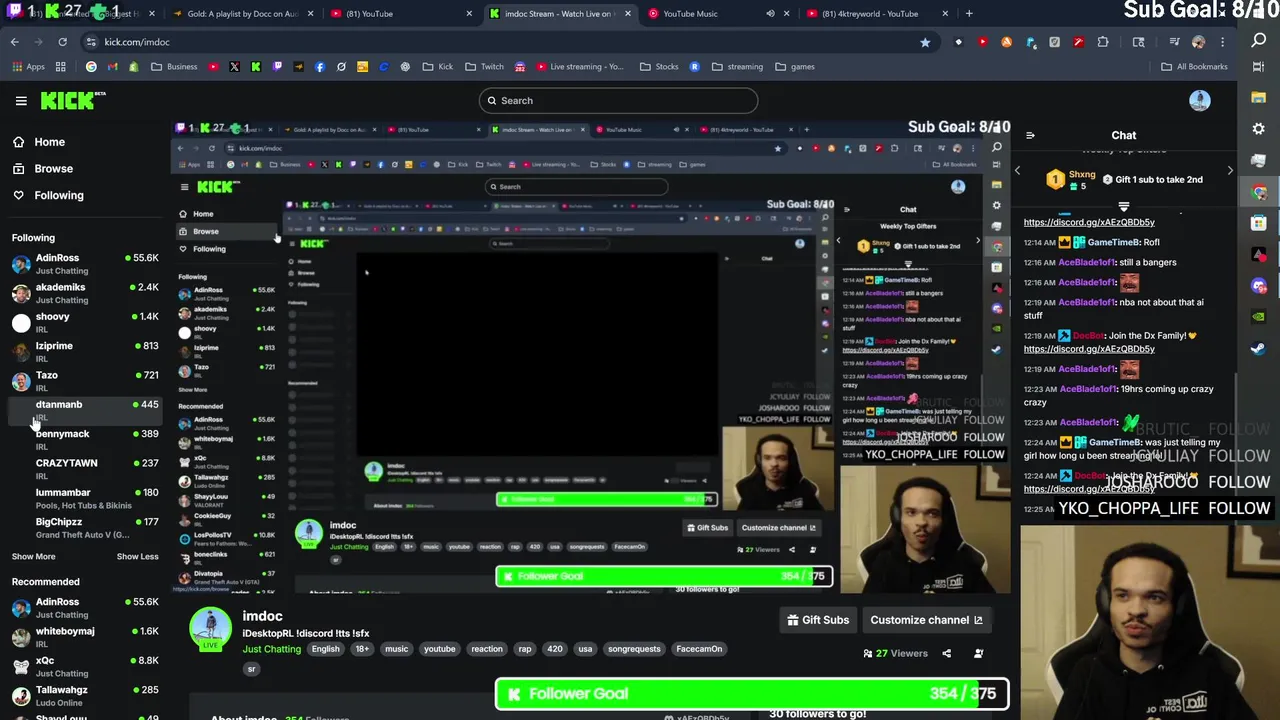
Task: Click the user settings icon next to share
Action: [x=979, y=653]
